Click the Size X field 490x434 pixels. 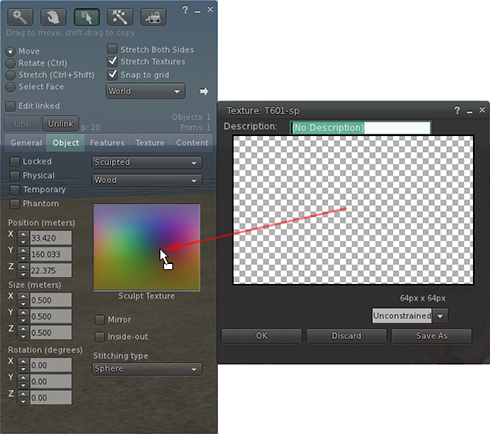tap(51, 300)
